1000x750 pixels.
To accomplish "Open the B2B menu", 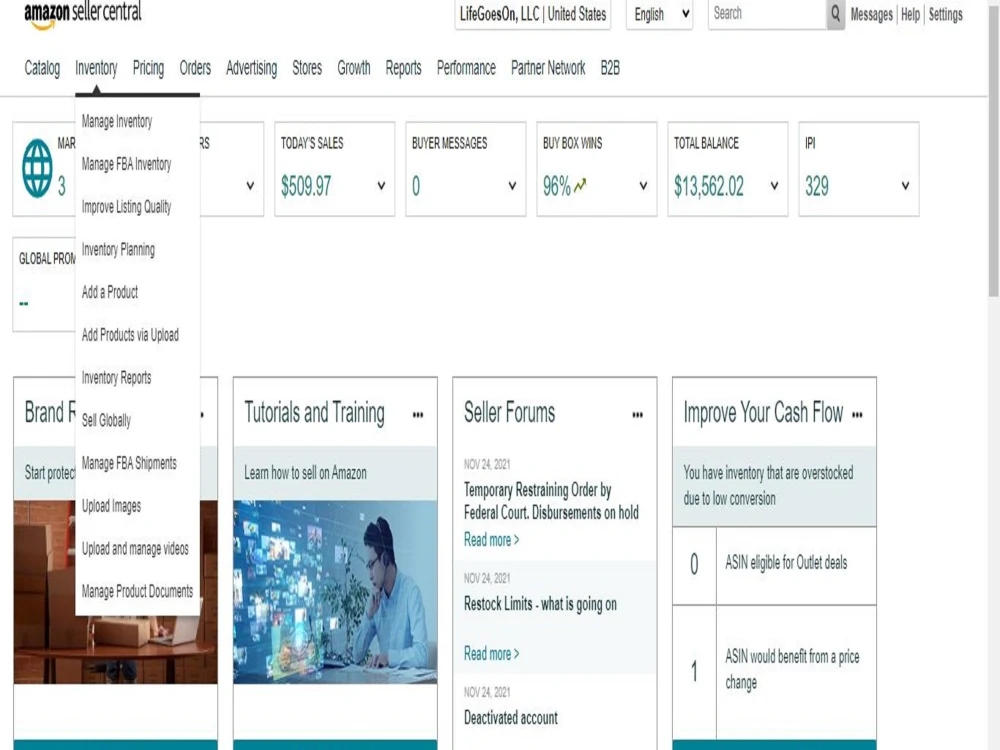I will [x=610, y=68].
